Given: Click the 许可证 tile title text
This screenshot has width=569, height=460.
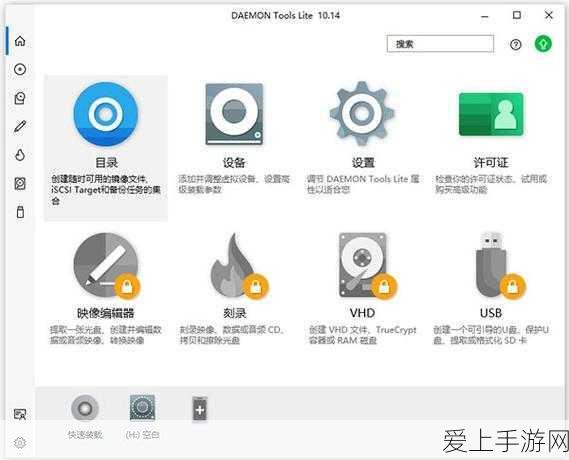Looking at the screenshot, I should [x=491, y=163].
